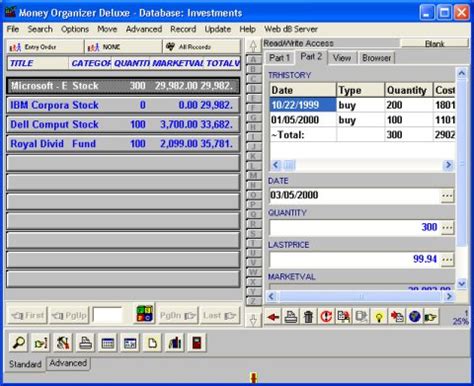Click the colorful four-square grid icon
The height and width of the screenshot is (386, 474).
pos(145,314)
